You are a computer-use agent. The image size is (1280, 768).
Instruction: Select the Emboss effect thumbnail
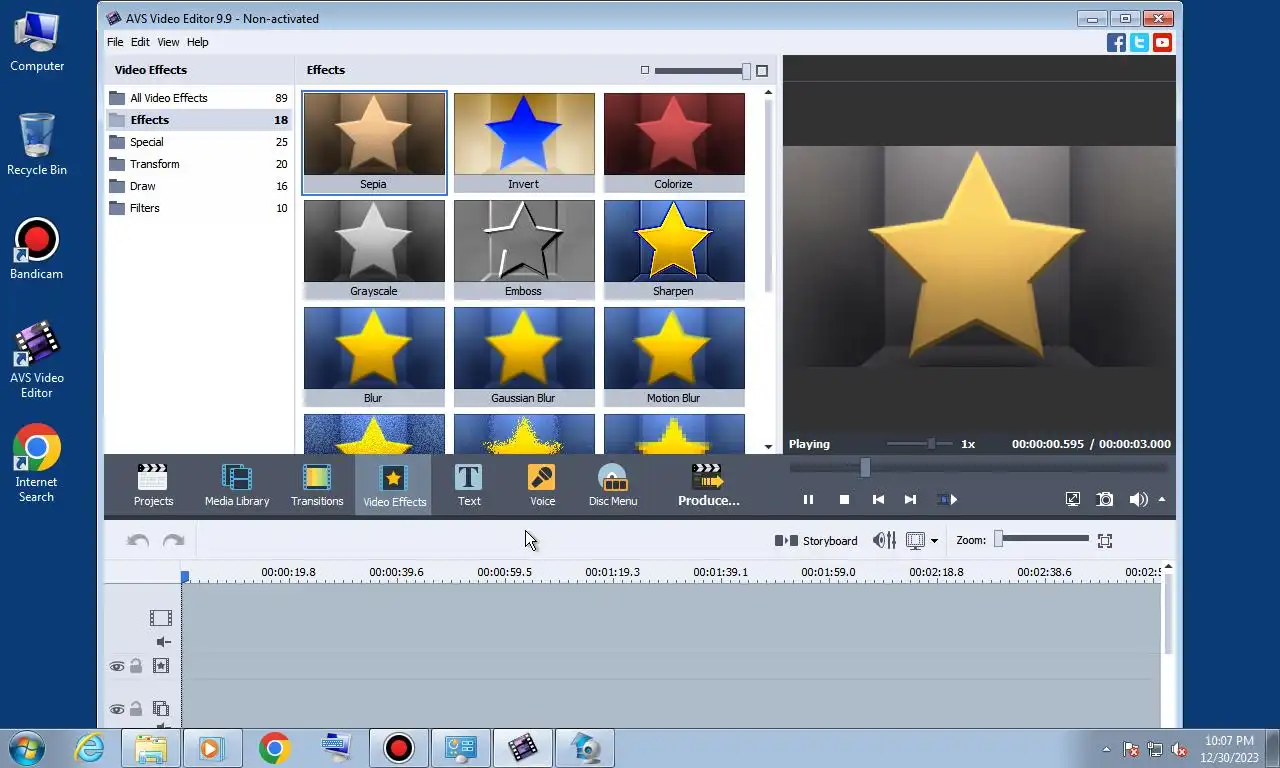click(x=524, y=249)
